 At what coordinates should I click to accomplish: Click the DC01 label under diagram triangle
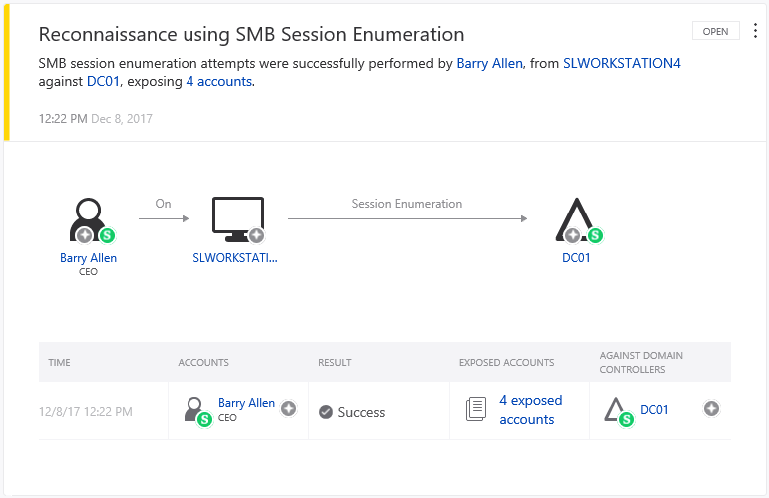tap(577, 258)
